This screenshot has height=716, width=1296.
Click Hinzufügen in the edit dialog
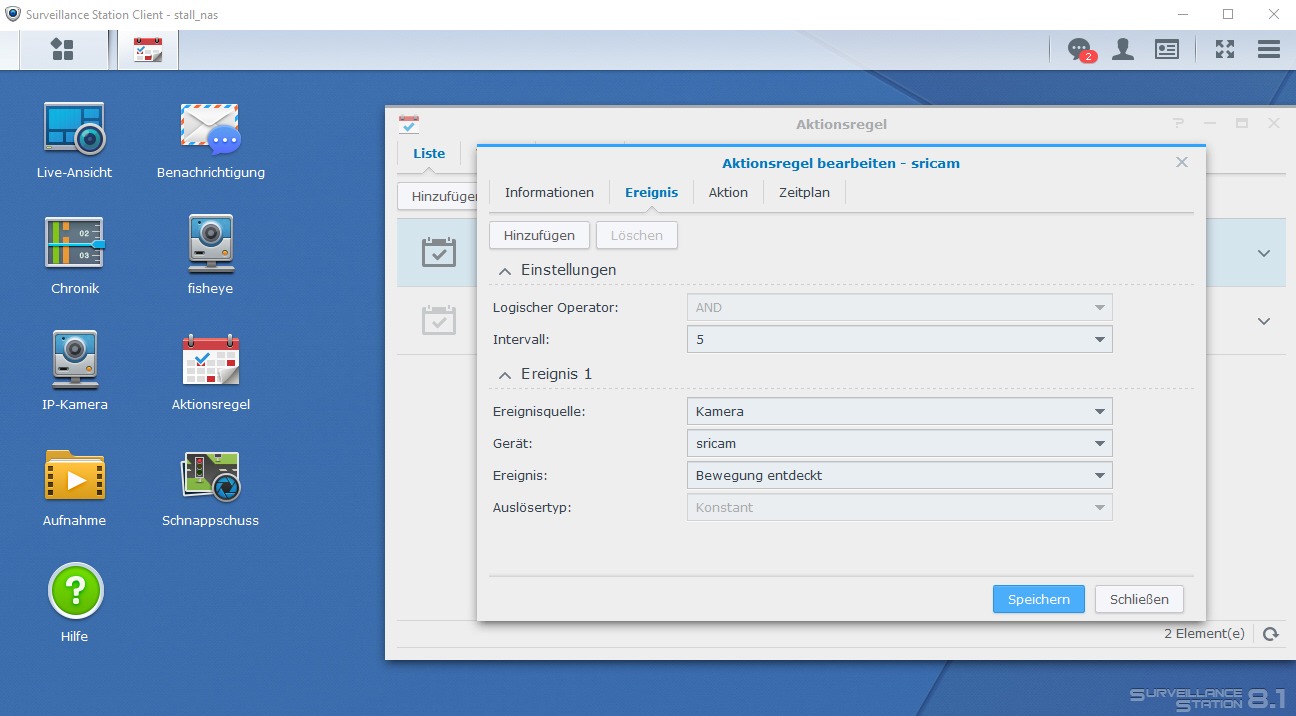539,236
